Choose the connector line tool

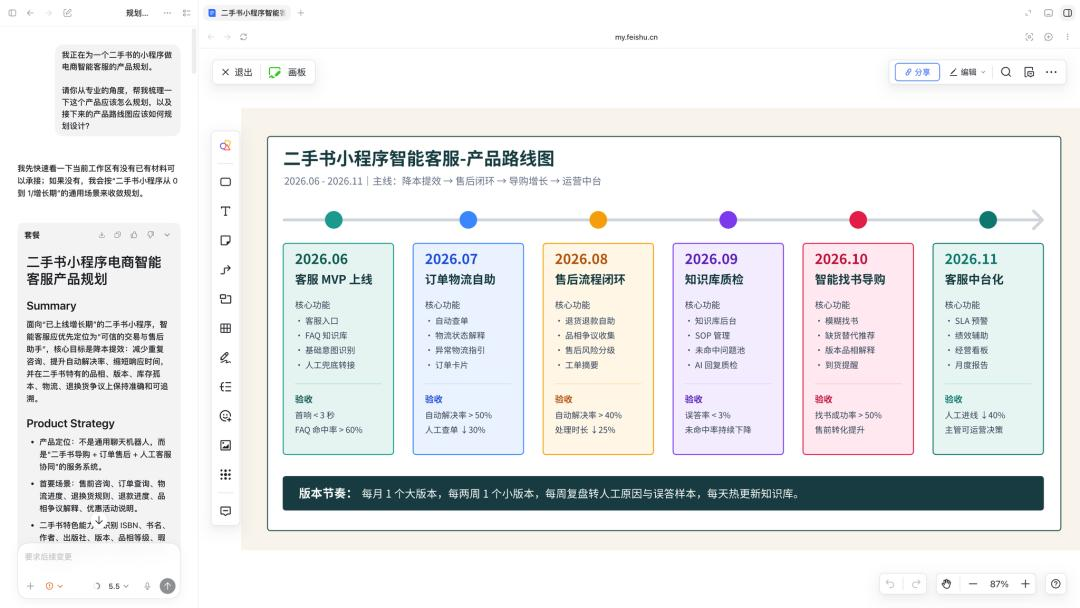click(225, 270)
